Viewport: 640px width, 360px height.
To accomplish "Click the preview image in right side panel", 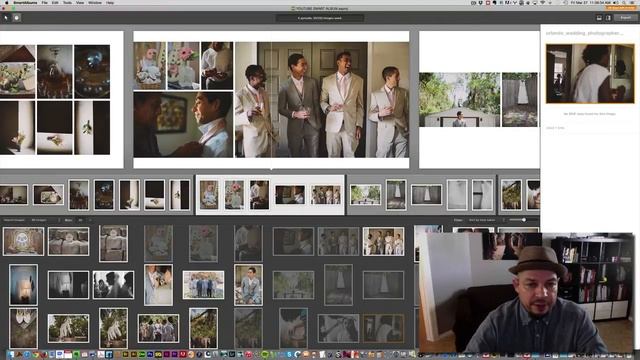I will click(590, 73).
